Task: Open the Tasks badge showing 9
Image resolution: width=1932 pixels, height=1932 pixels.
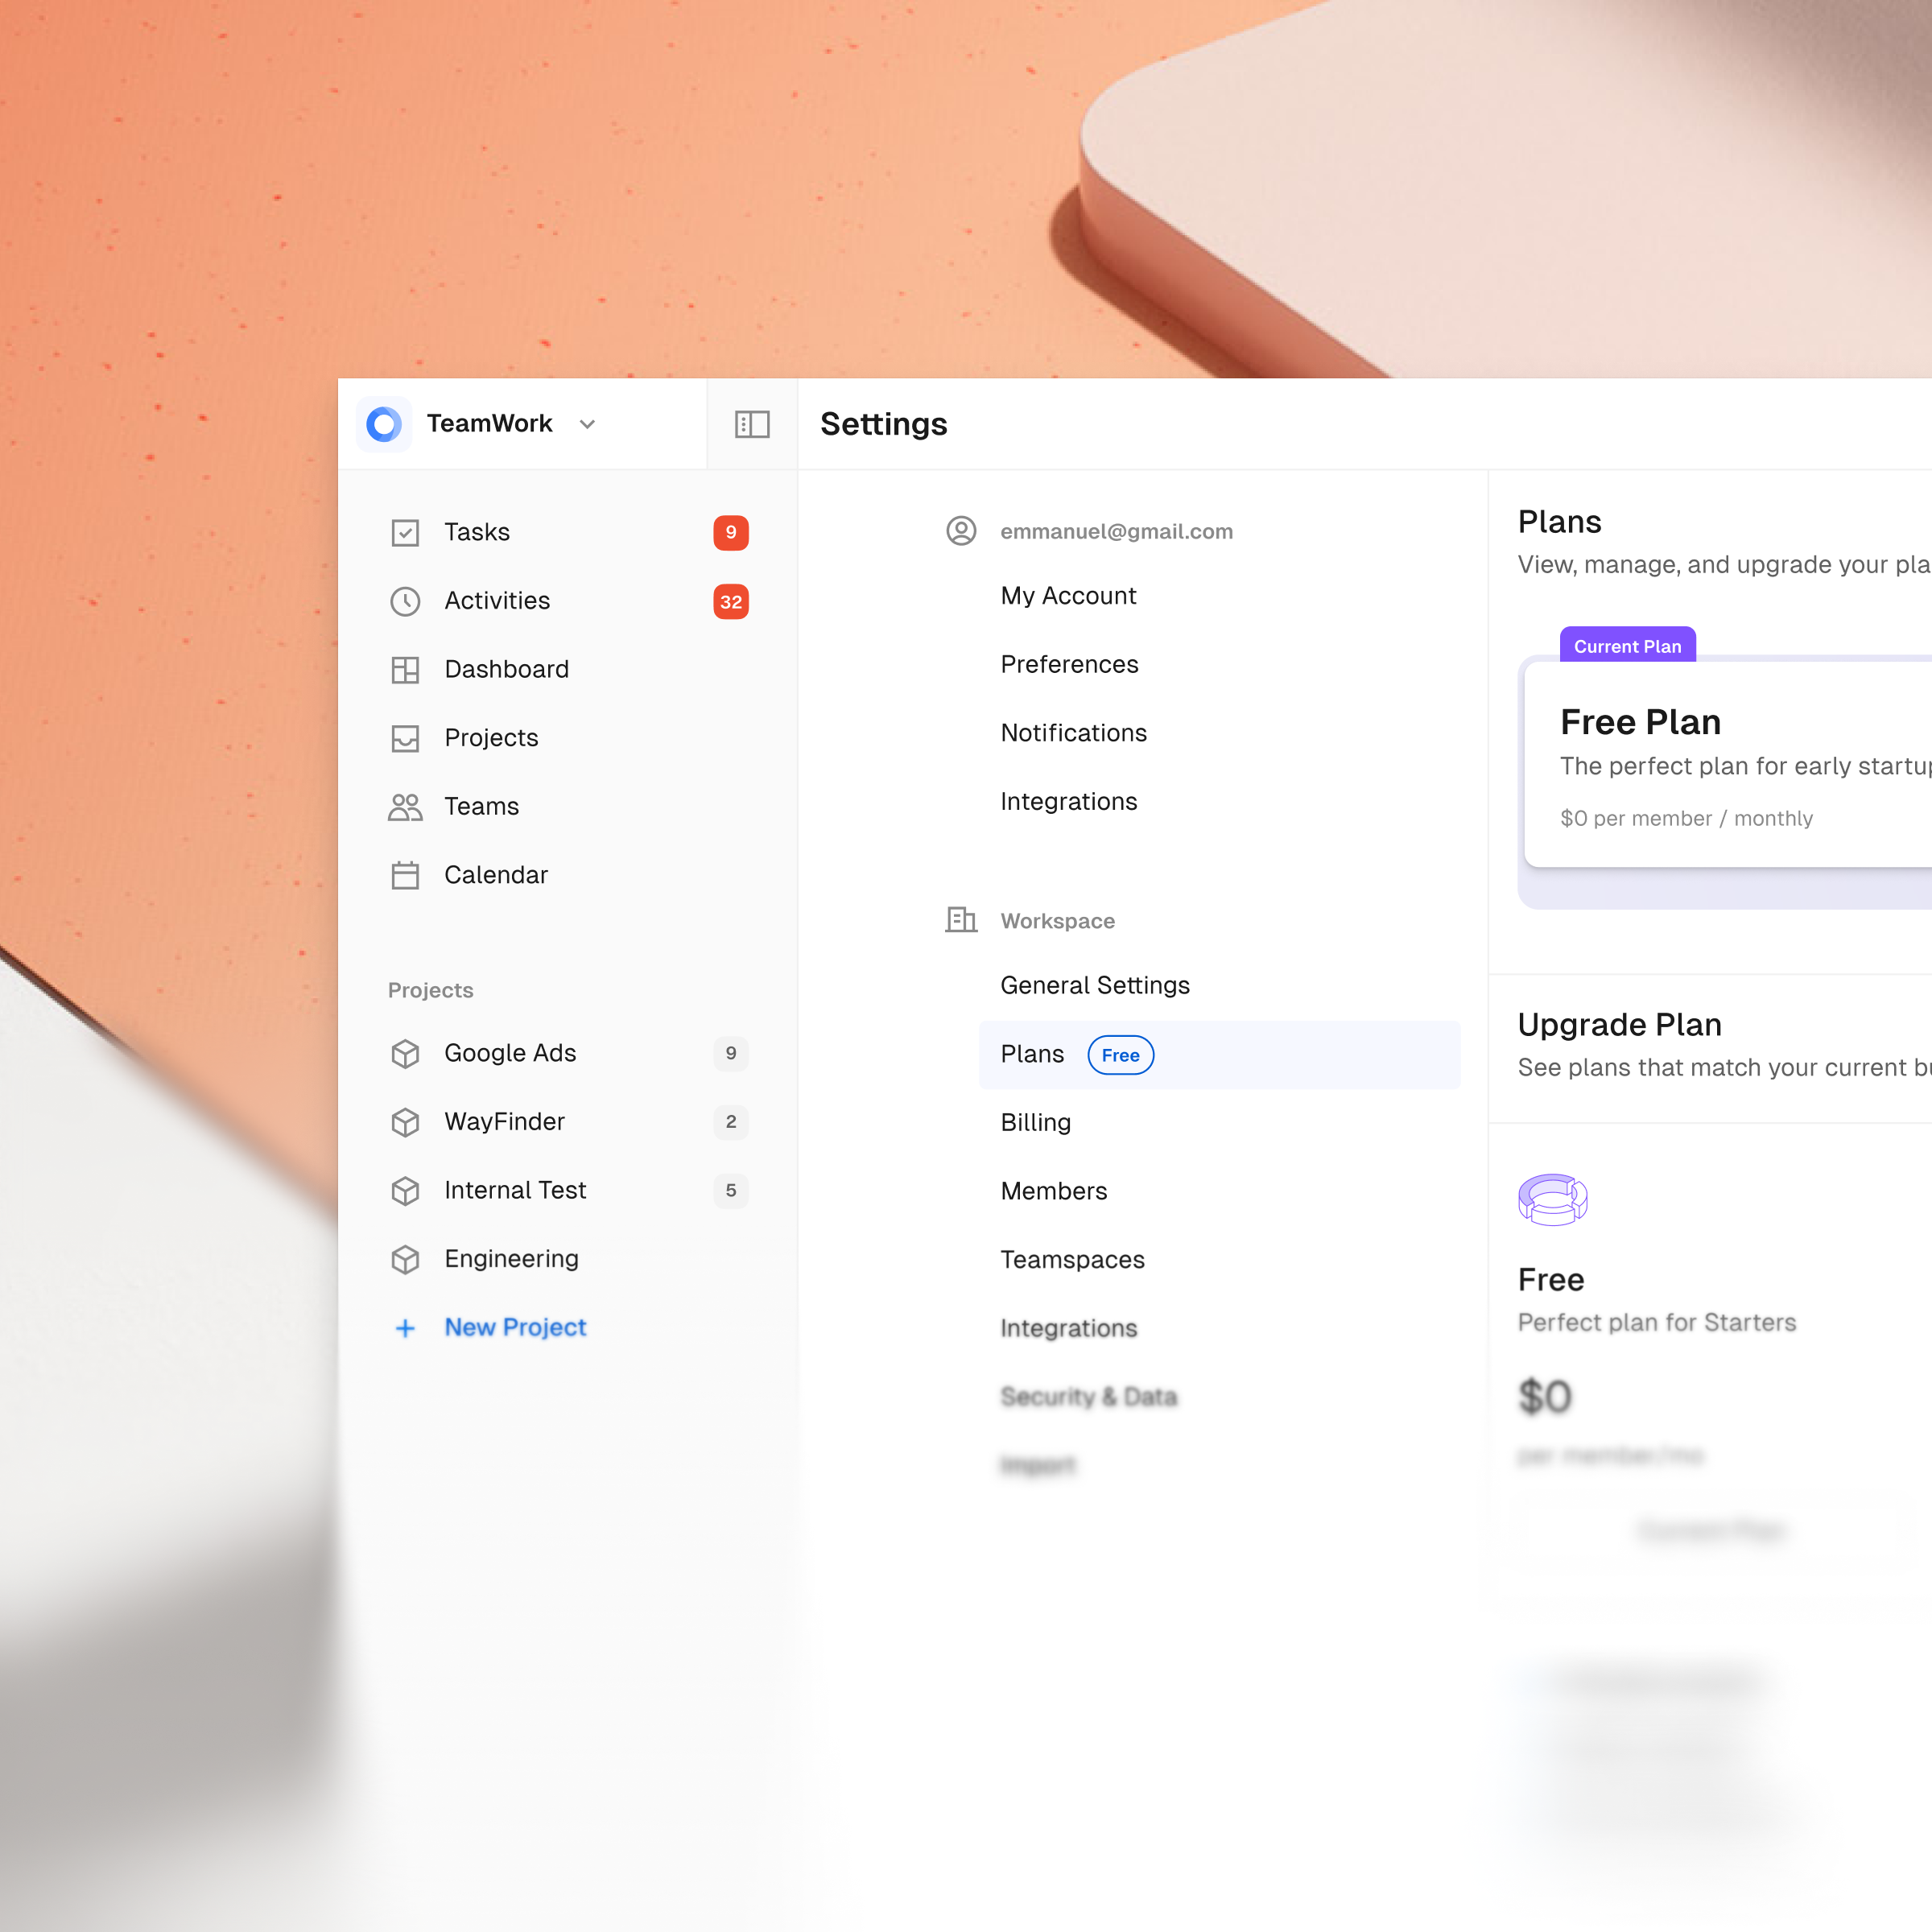Action: click(x=731, y=533)
